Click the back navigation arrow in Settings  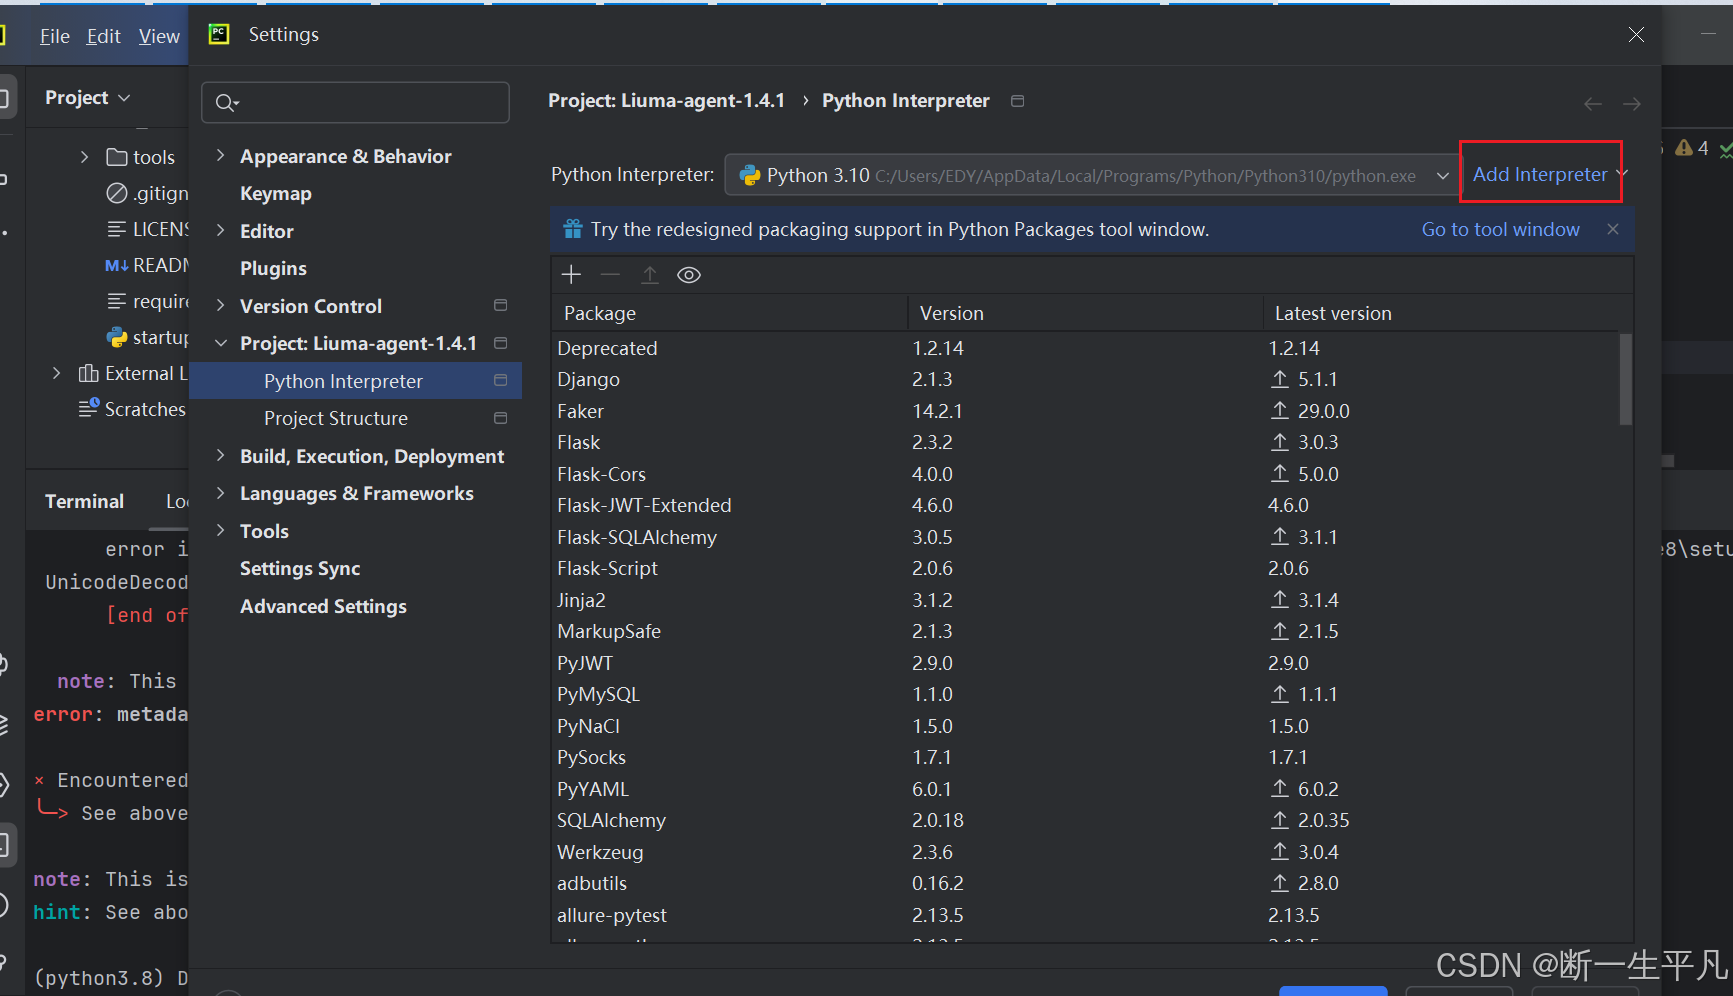pos(1593,104)
